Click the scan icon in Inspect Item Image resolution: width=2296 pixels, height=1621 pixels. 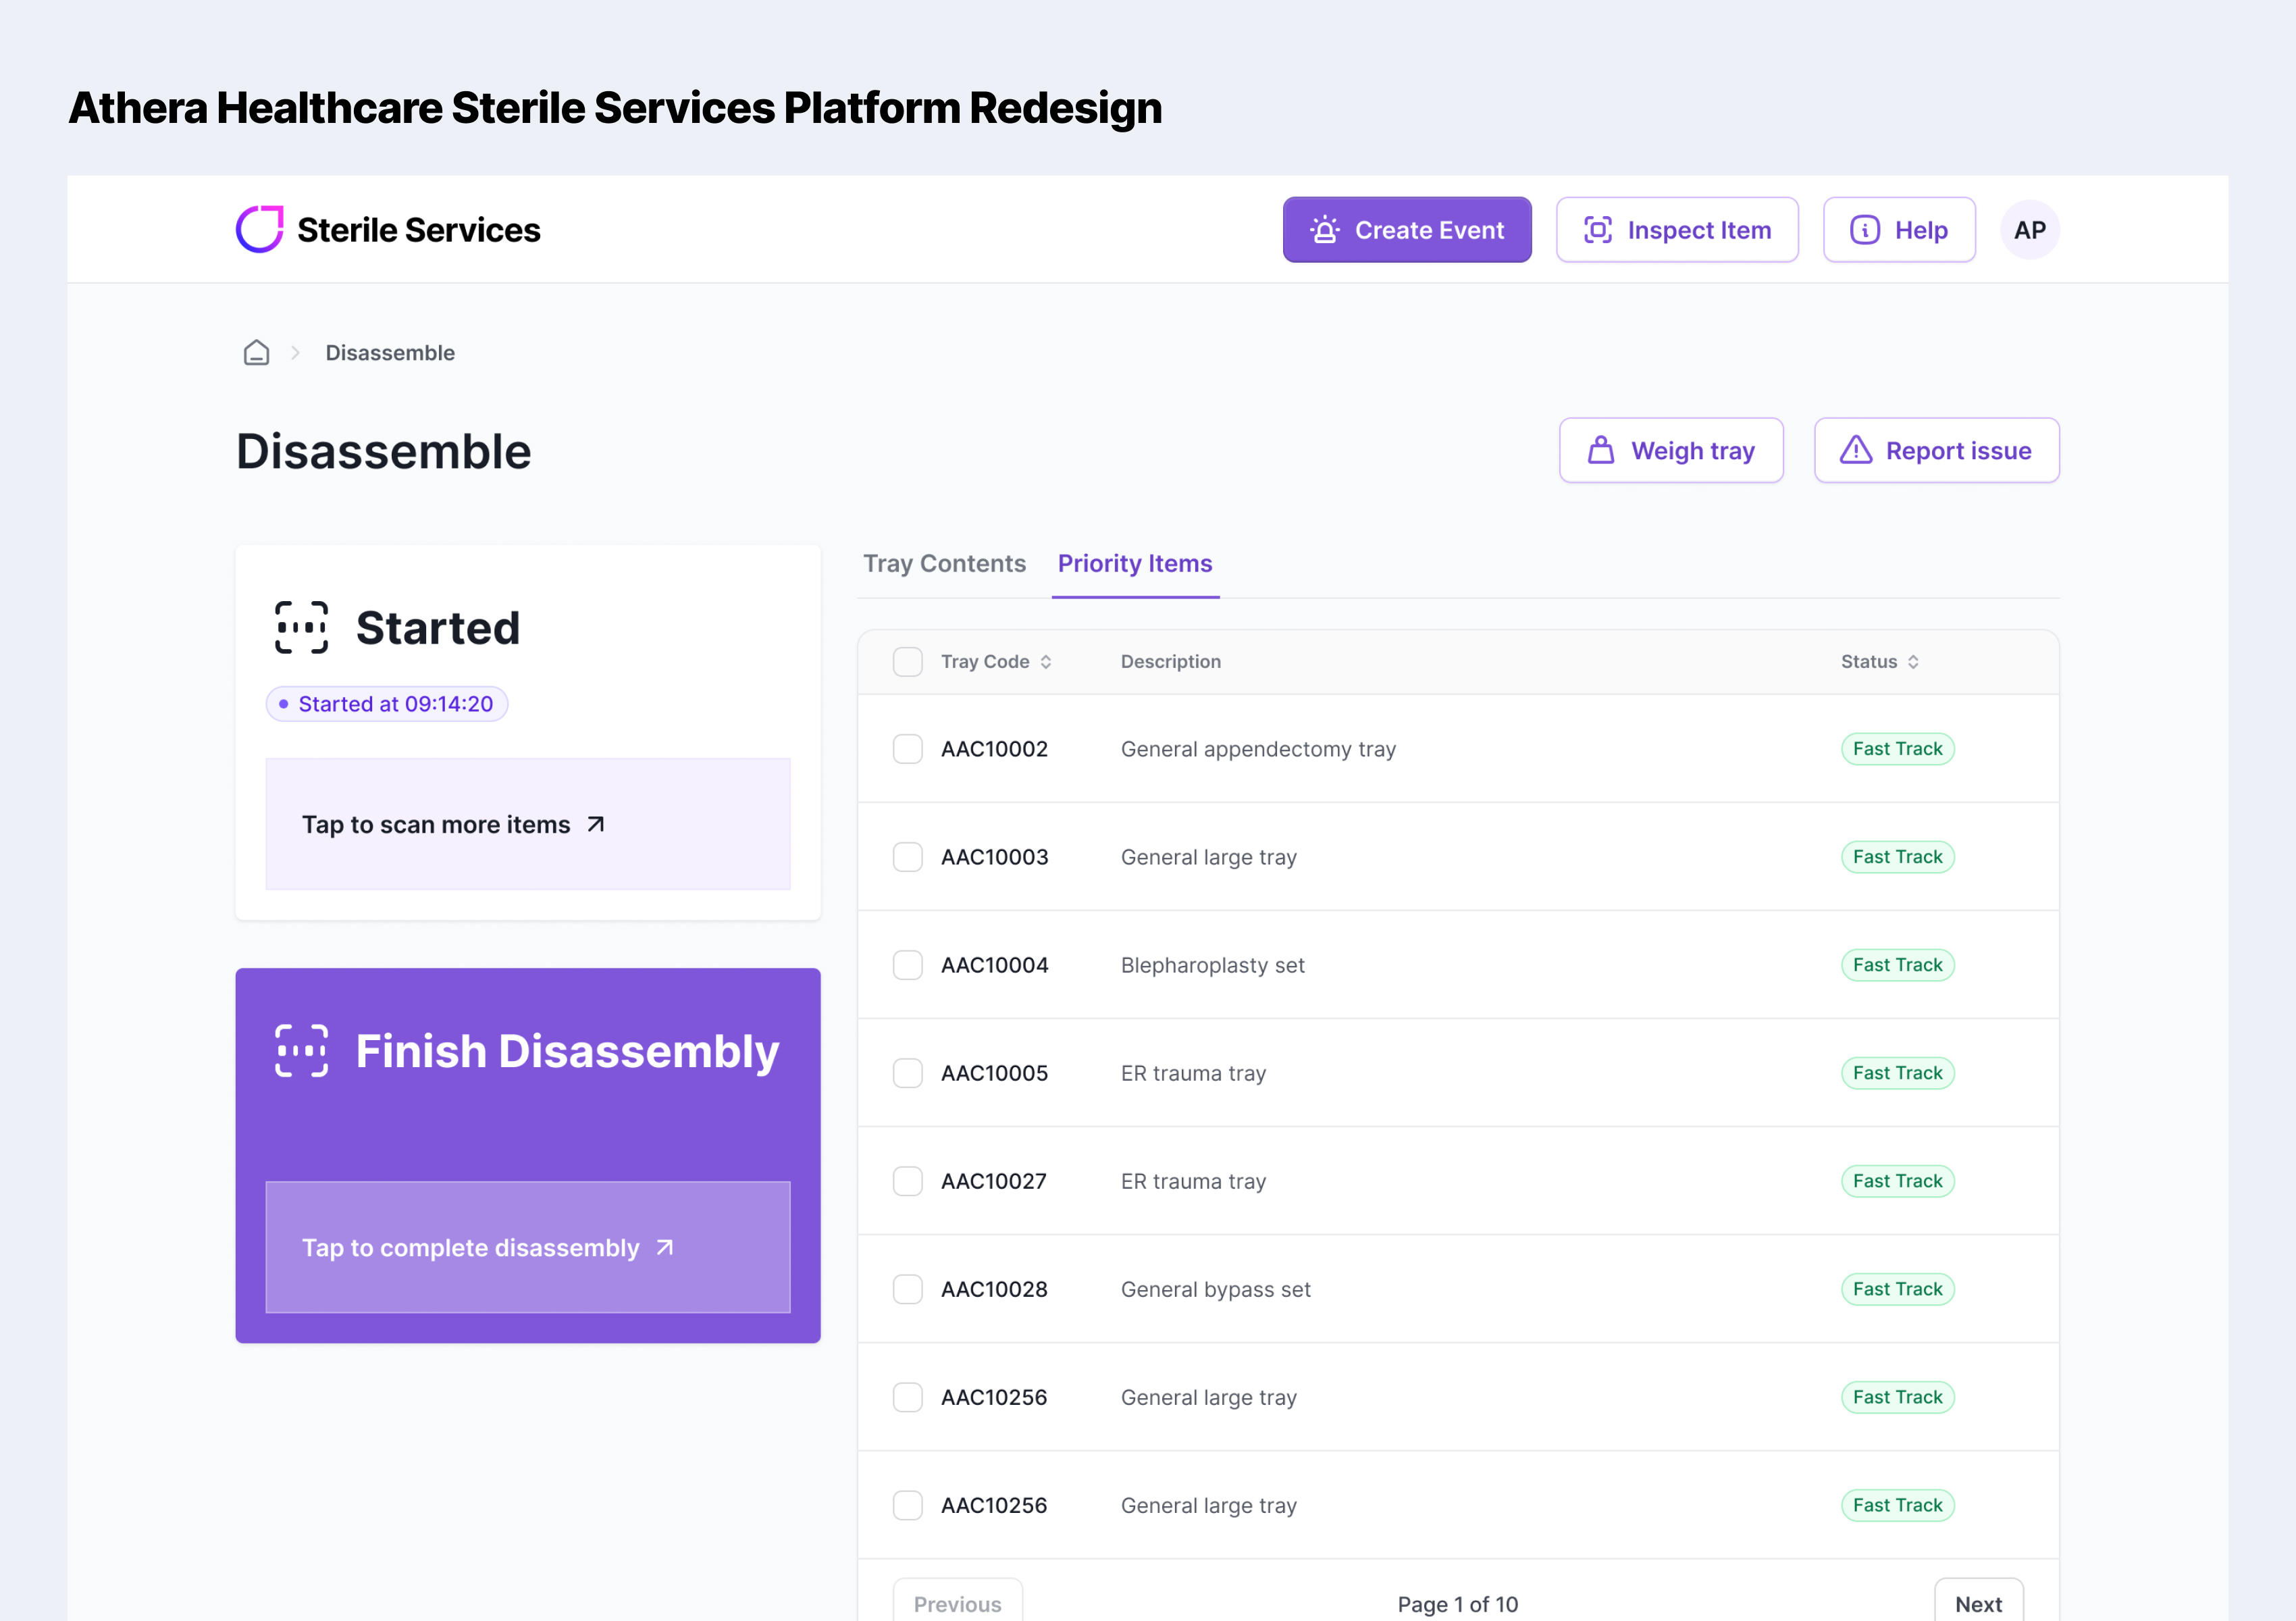1597,230
